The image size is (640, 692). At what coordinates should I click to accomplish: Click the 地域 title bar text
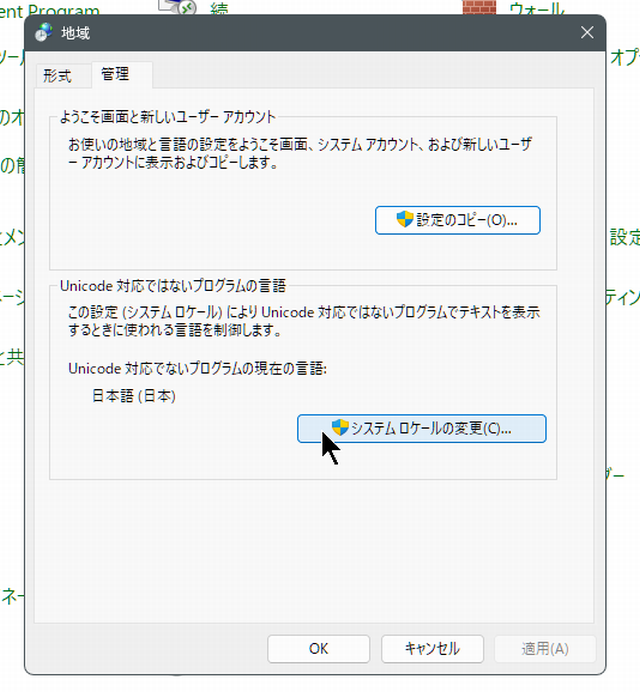(76, 32)
